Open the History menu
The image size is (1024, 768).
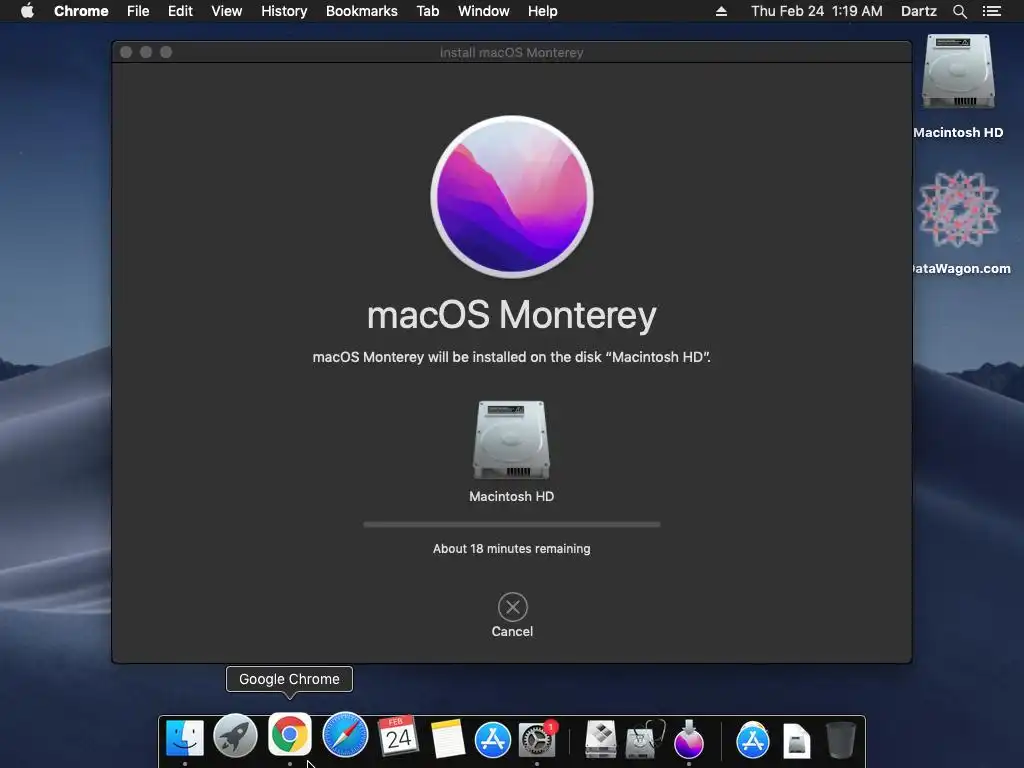(284, 11)
